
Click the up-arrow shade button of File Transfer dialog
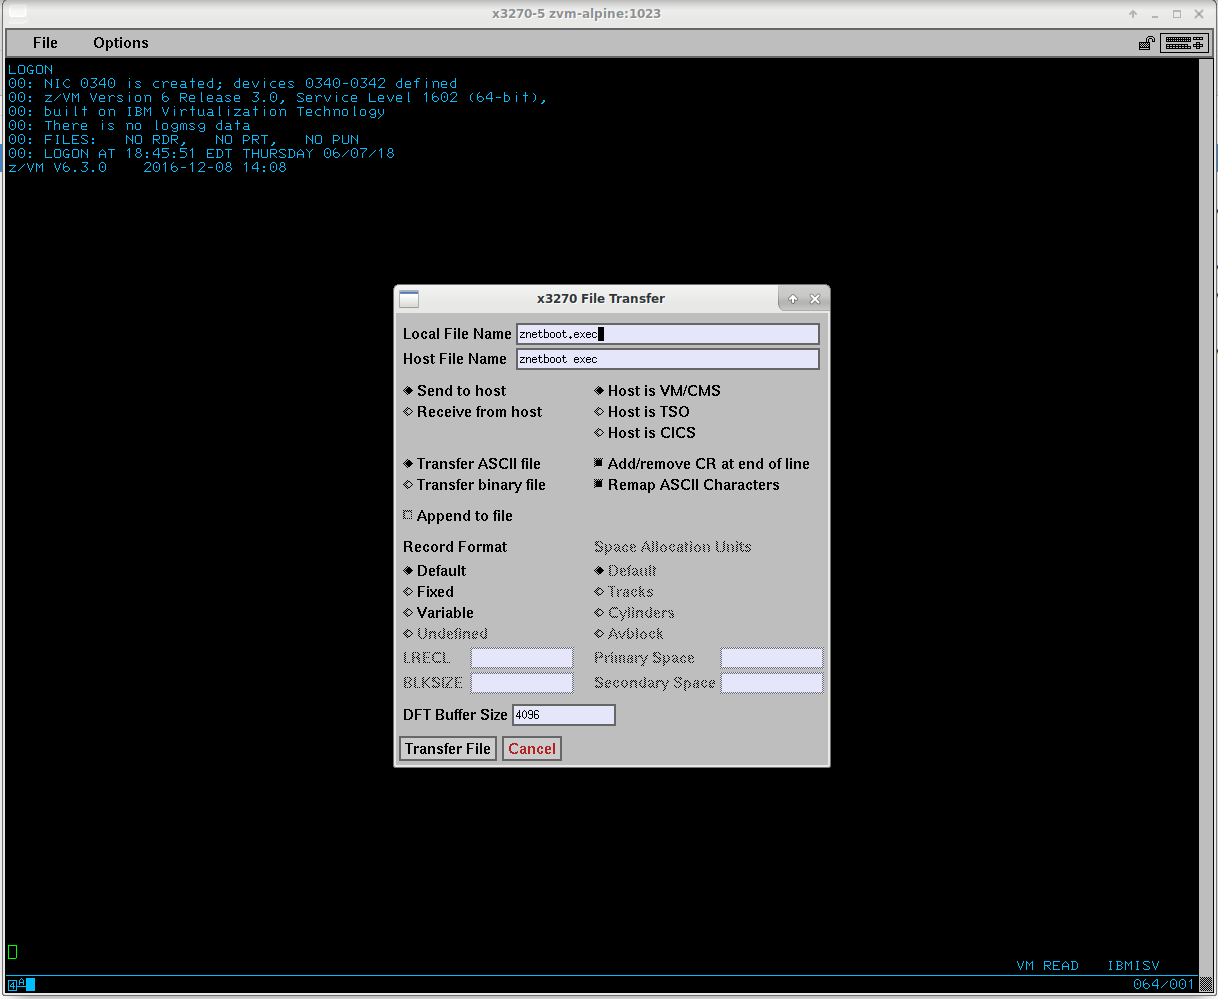793,299
